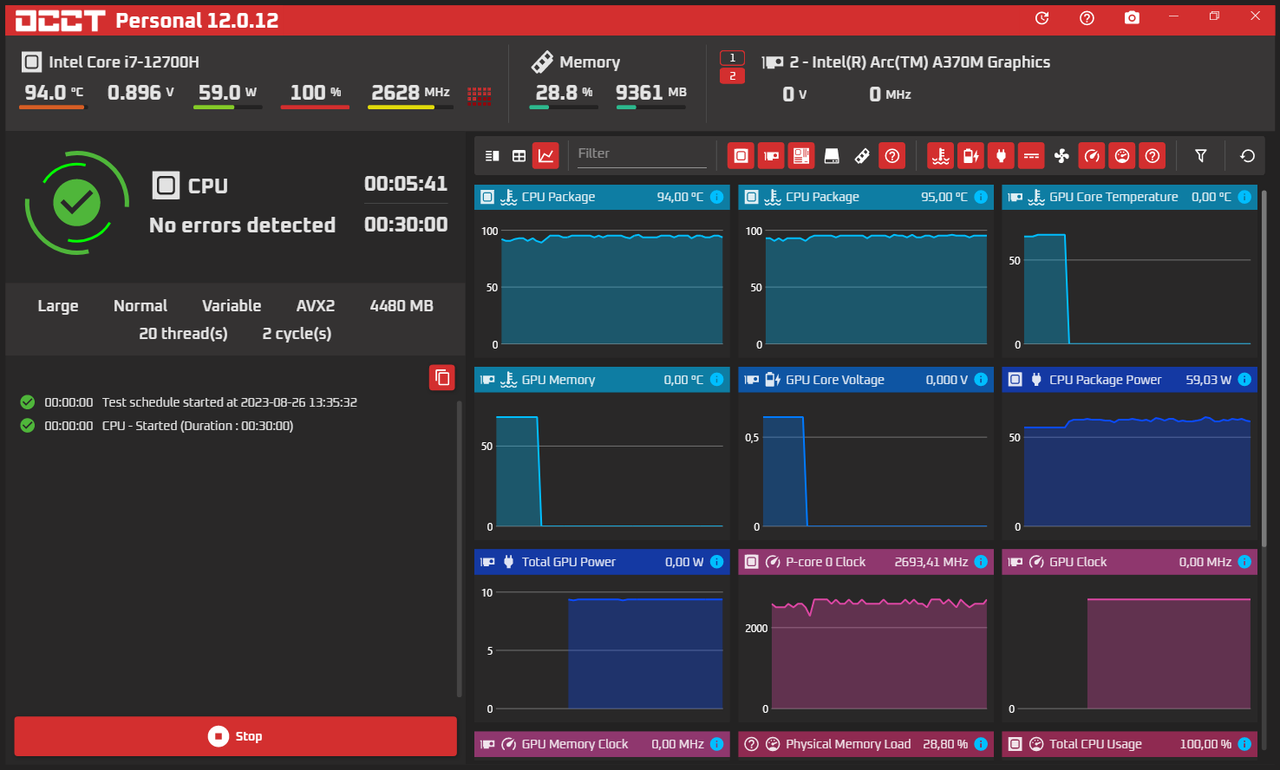Click the Intel Core i7-12700H header
Image resolution: width=1280 pixels, height=770 pixels.
(x=124, y=62)
